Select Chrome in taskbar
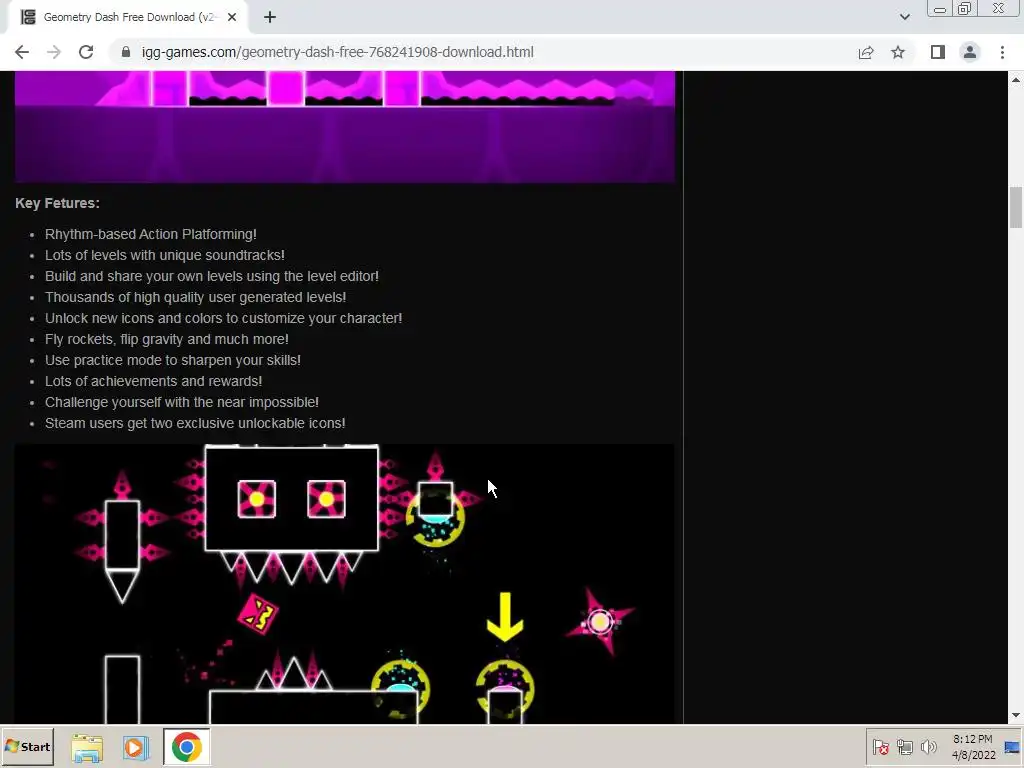This screenshot has height=768, width=1024. click(x=186, y=747)
